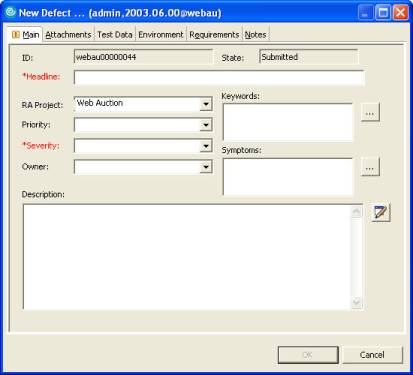Expand the Owner dropdown

click(206, 167)
